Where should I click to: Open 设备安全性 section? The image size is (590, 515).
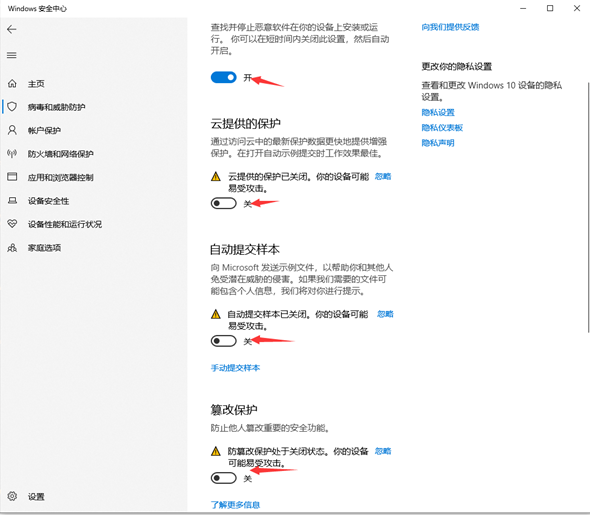pyautogui.click(x=49, y=201)
